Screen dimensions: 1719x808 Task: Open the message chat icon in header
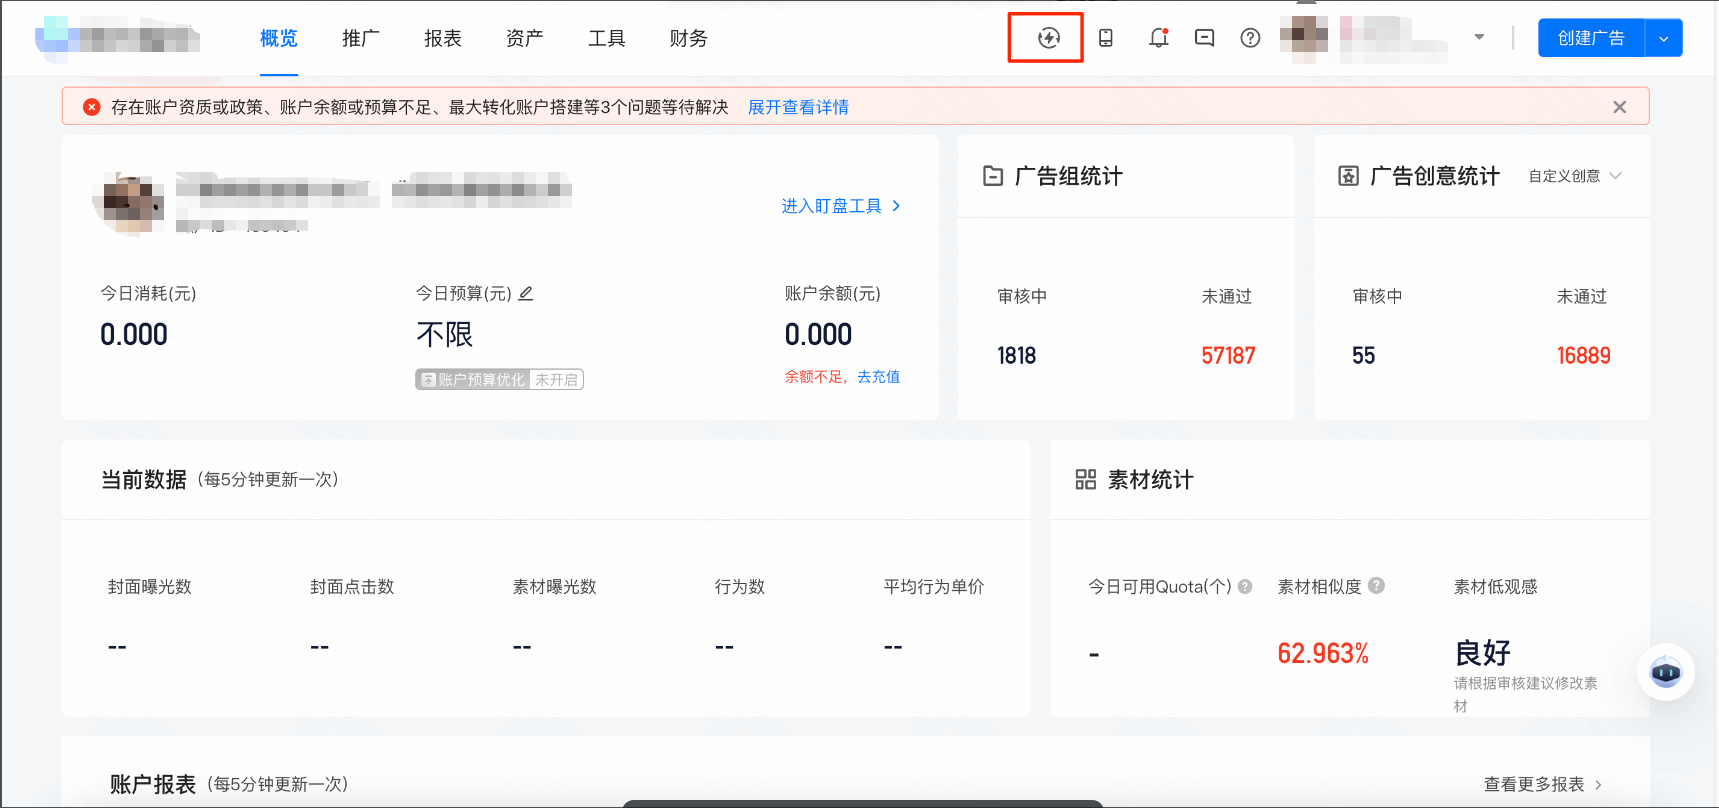coord(1205,38)
